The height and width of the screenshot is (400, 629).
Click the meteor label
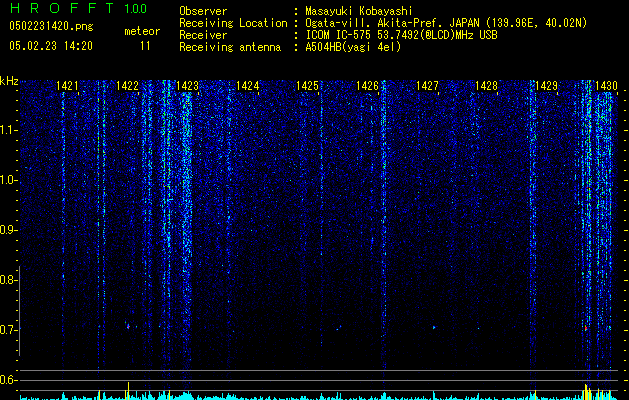coord(142,31)
